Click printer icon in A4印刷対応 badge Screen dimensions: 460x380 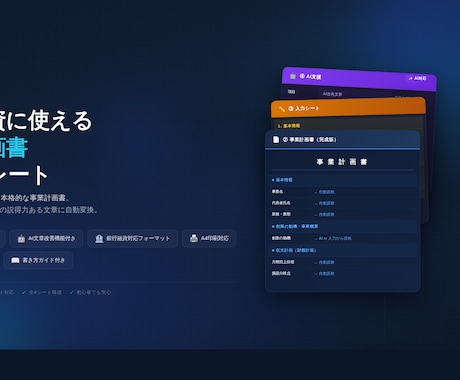[194, 238]
